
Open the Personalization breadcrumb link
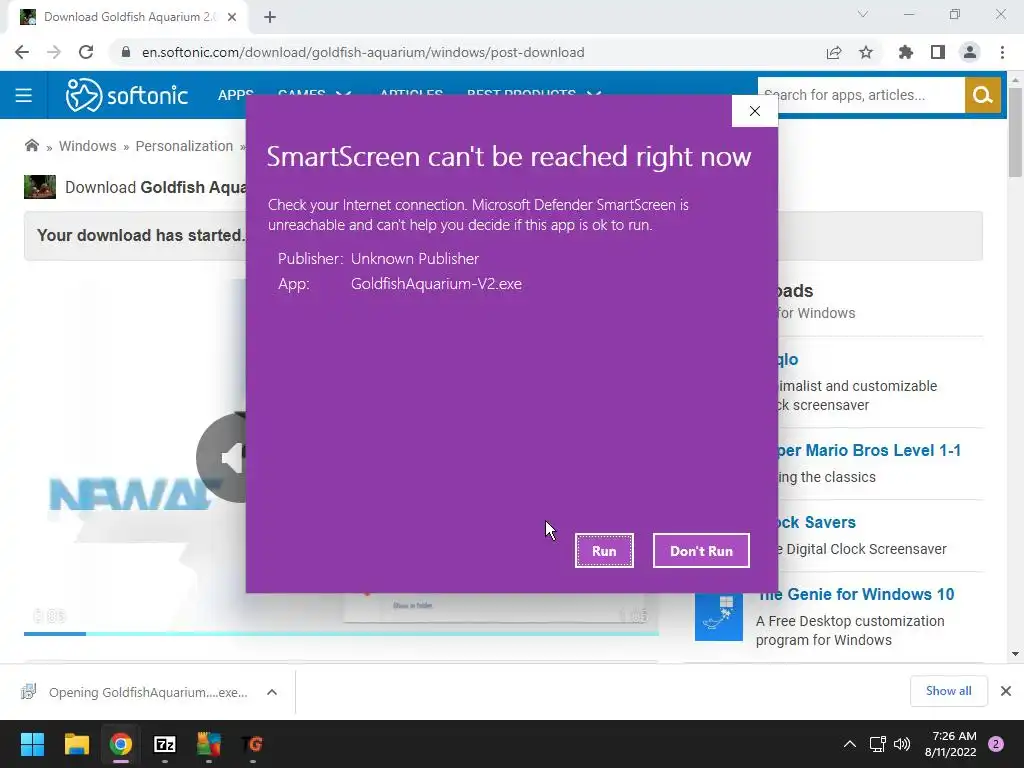click(x=184, y=146)
